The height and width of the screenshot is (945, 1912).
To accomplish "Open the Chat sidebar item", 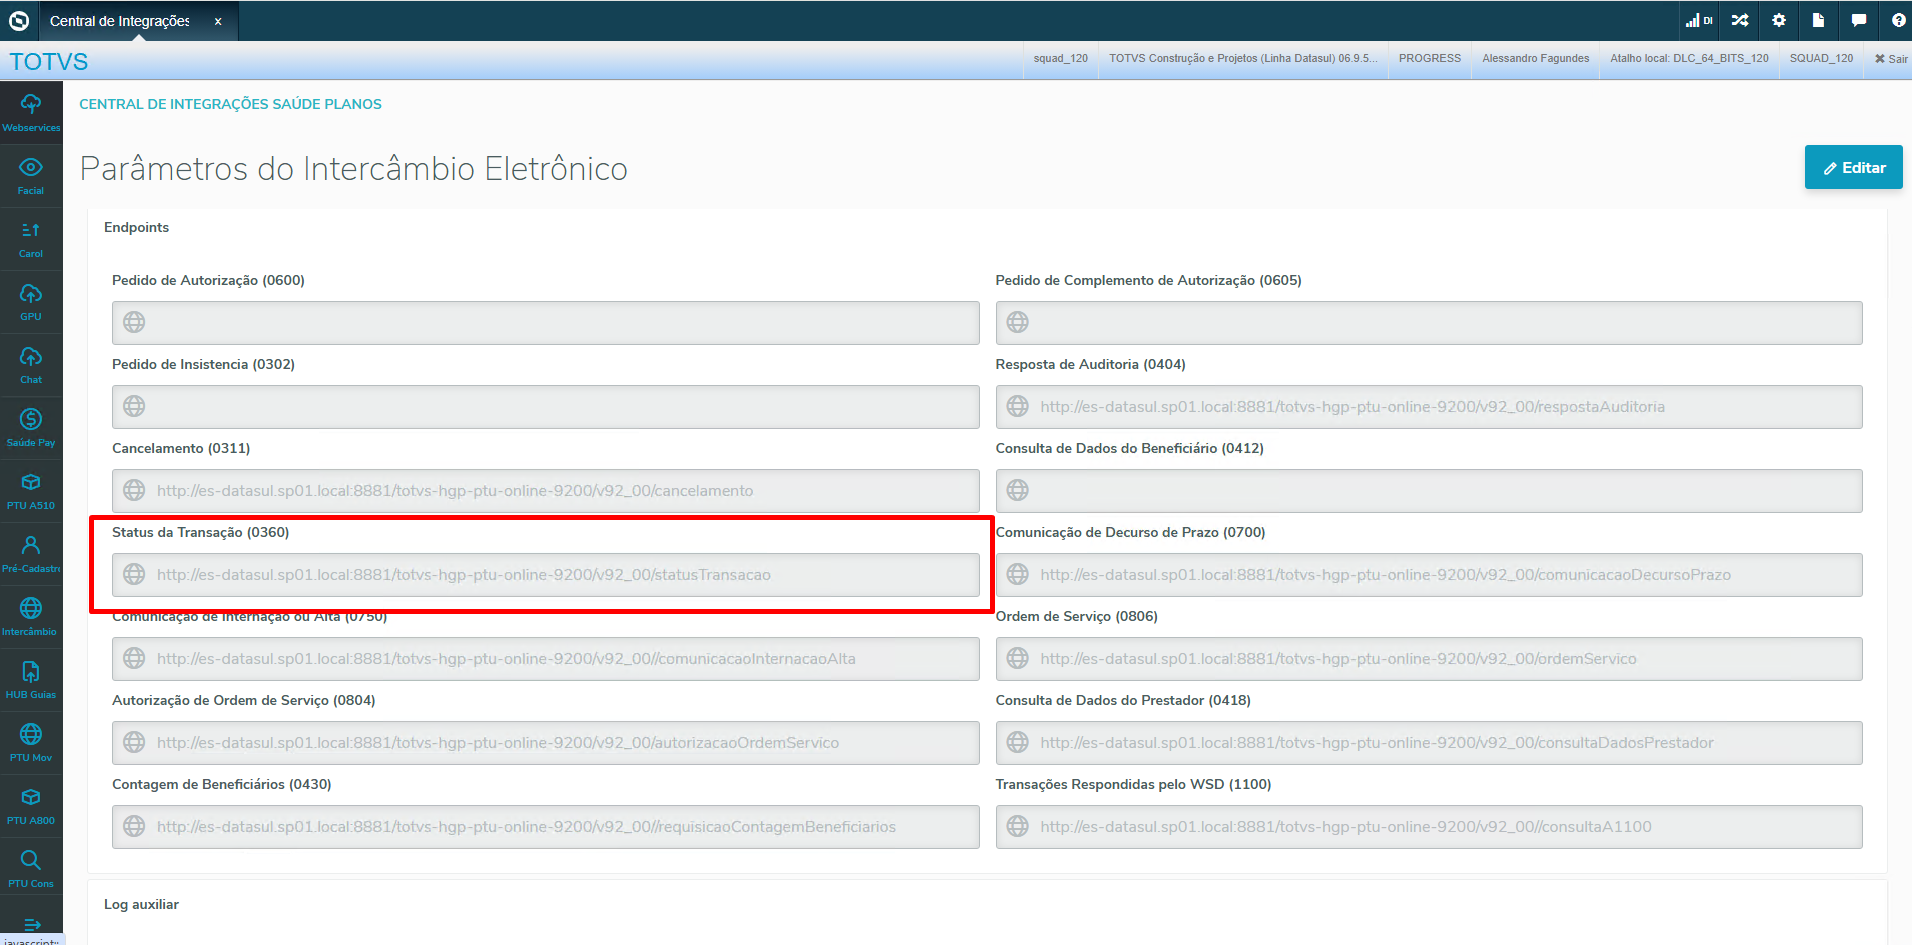I will point(31,365).
